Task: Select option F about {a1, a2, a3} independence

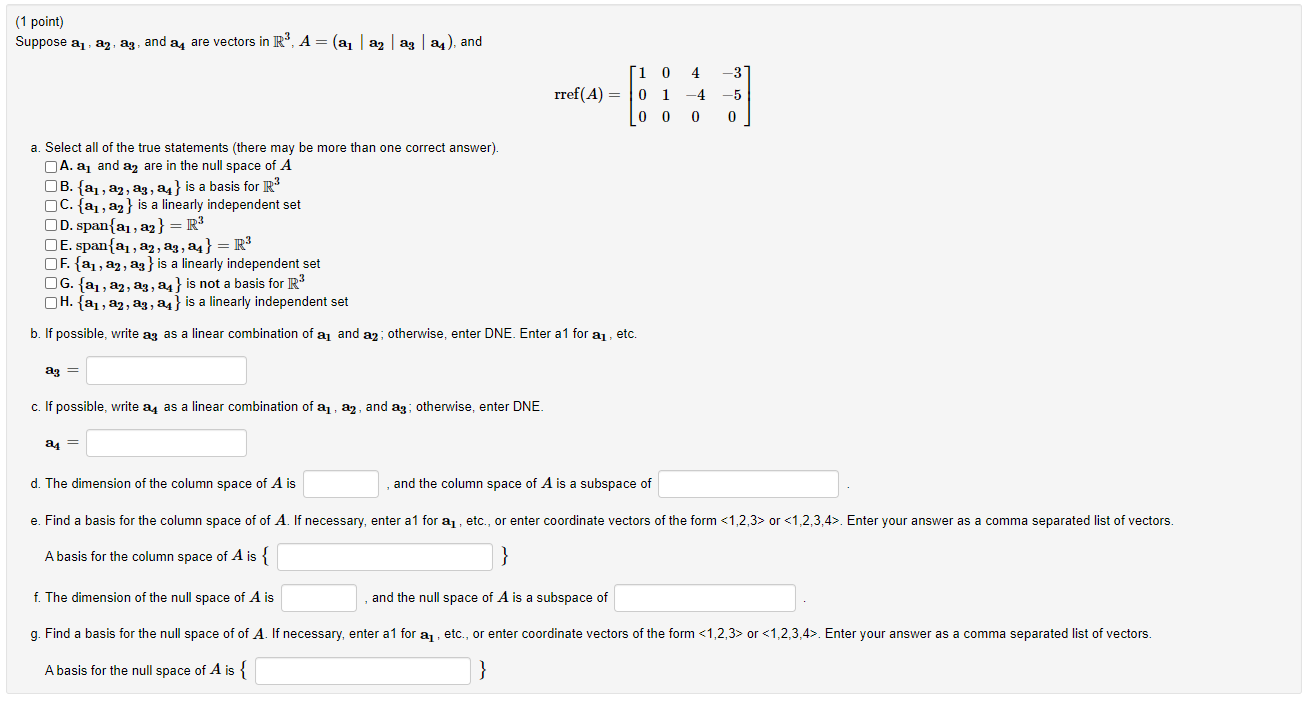Action: pyautogui.click(x=49, y=263)
